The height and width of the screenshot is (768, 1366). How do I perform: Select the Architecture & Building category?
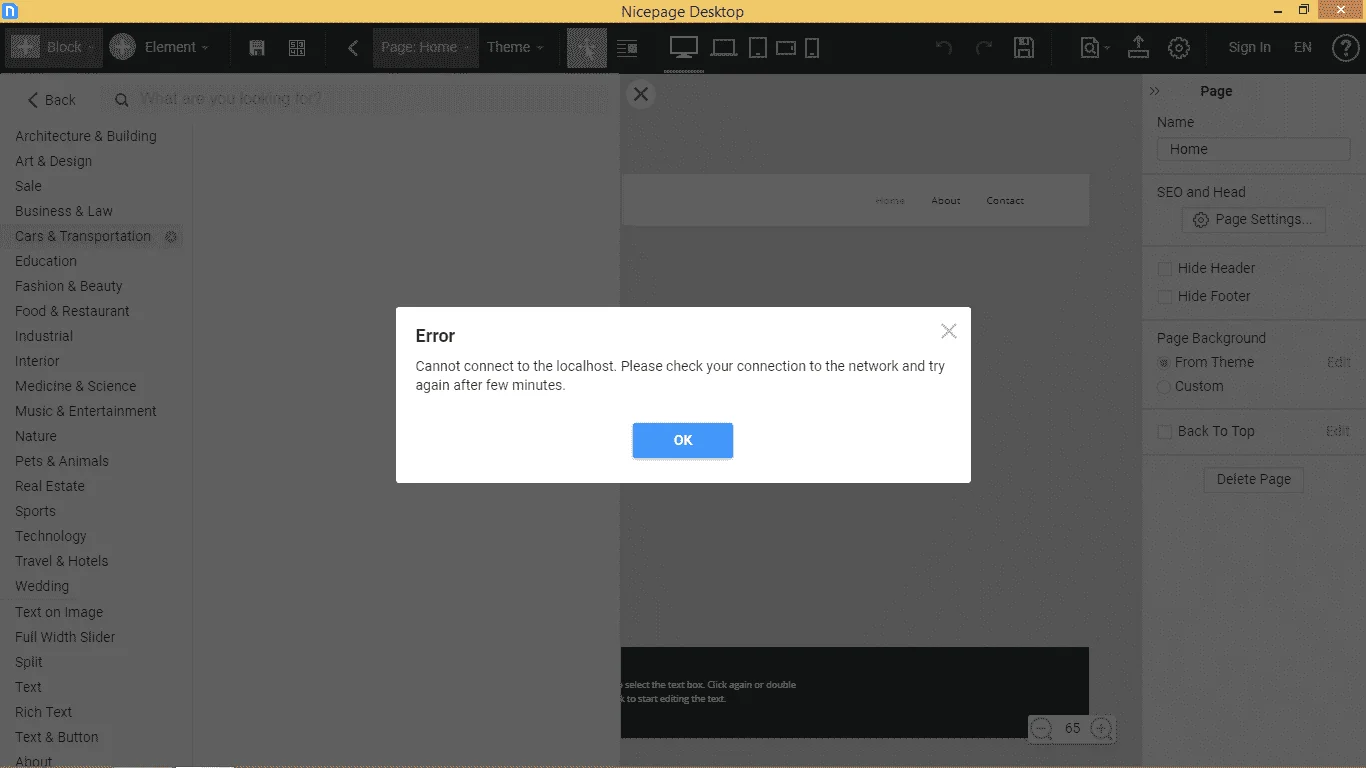tap(86, 136)
